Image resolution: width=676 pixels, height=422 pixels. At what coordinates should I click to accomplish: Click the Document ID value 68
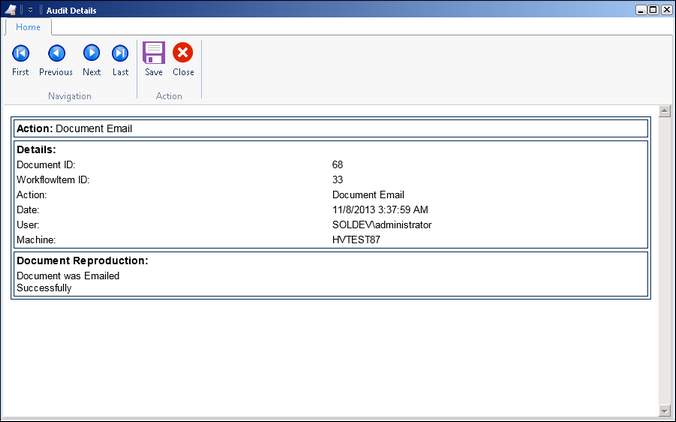tap(338, 165)
